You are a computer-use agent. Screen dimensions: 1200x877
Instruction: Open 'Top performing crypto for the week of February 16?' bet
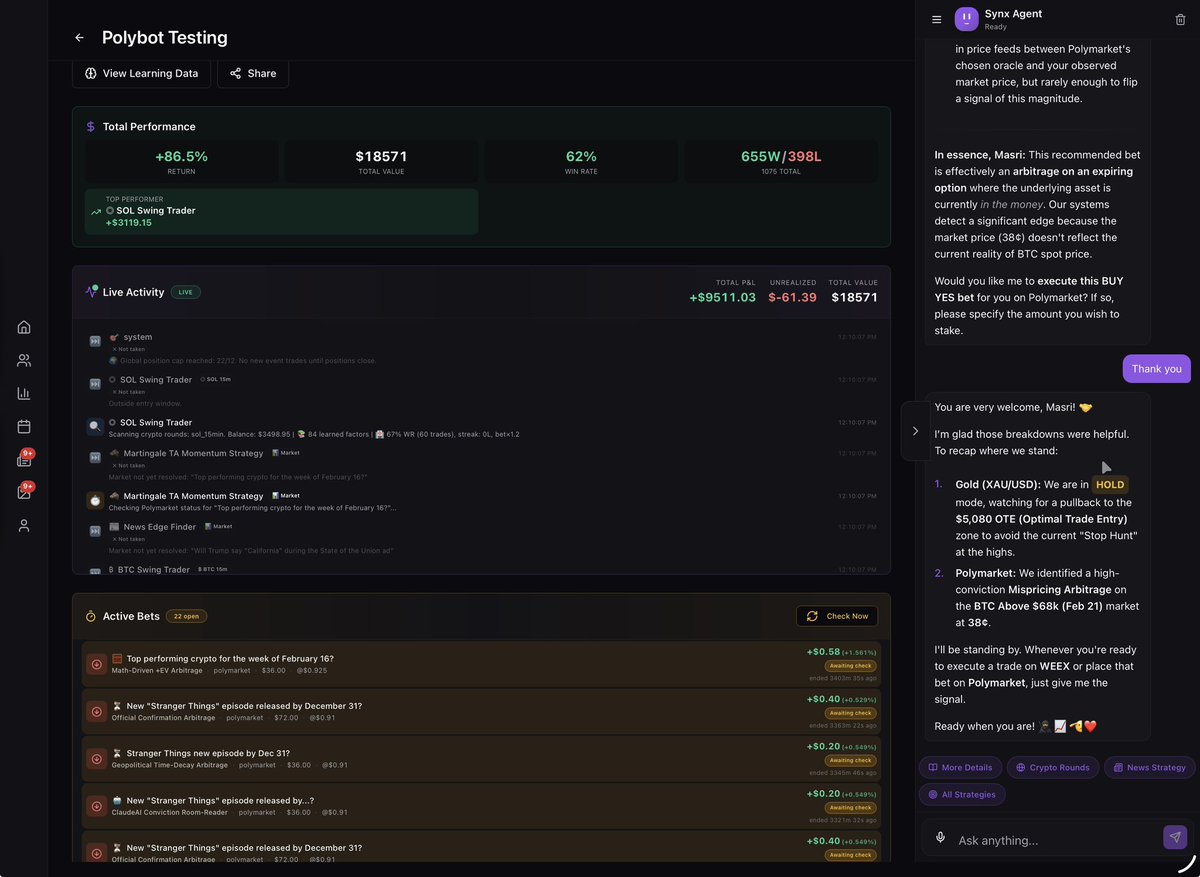pyautogui.click(x=481, y=664)
